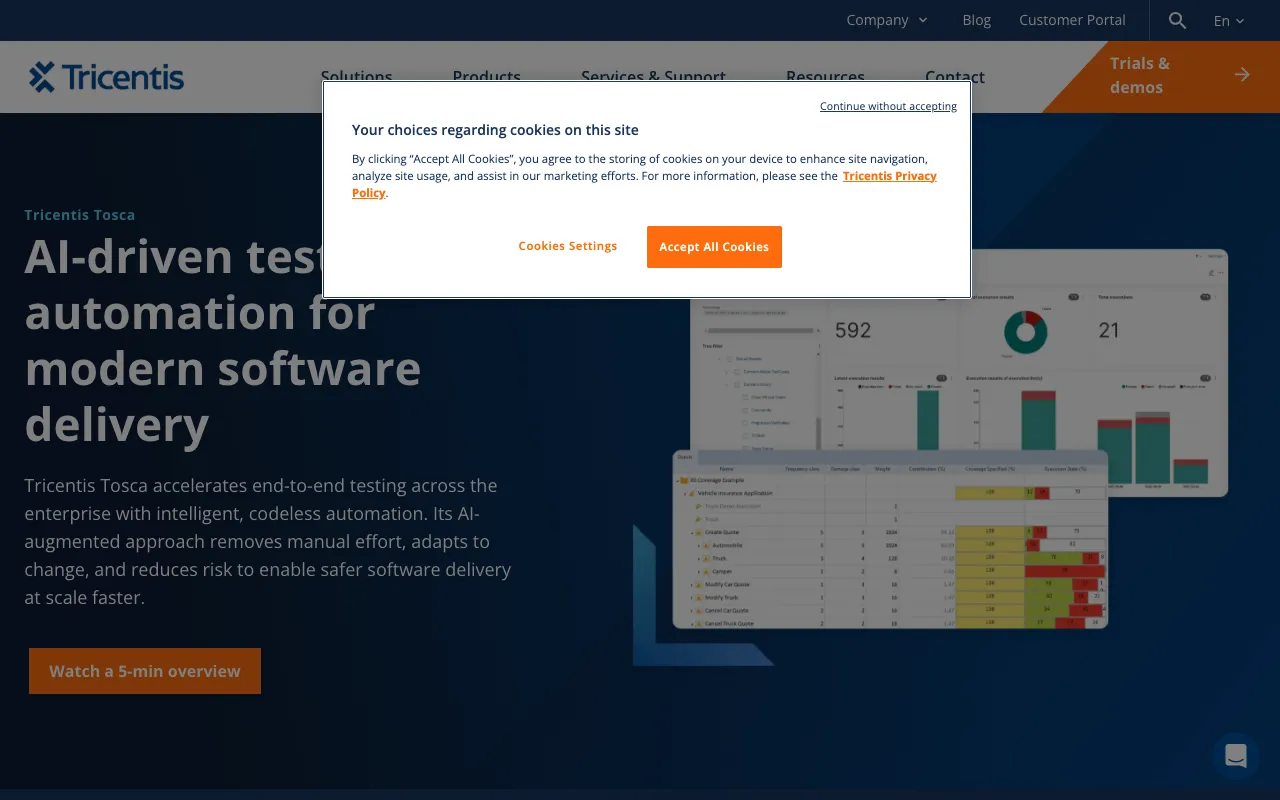
Task: Open the site search
Action: coord(1177,20)
